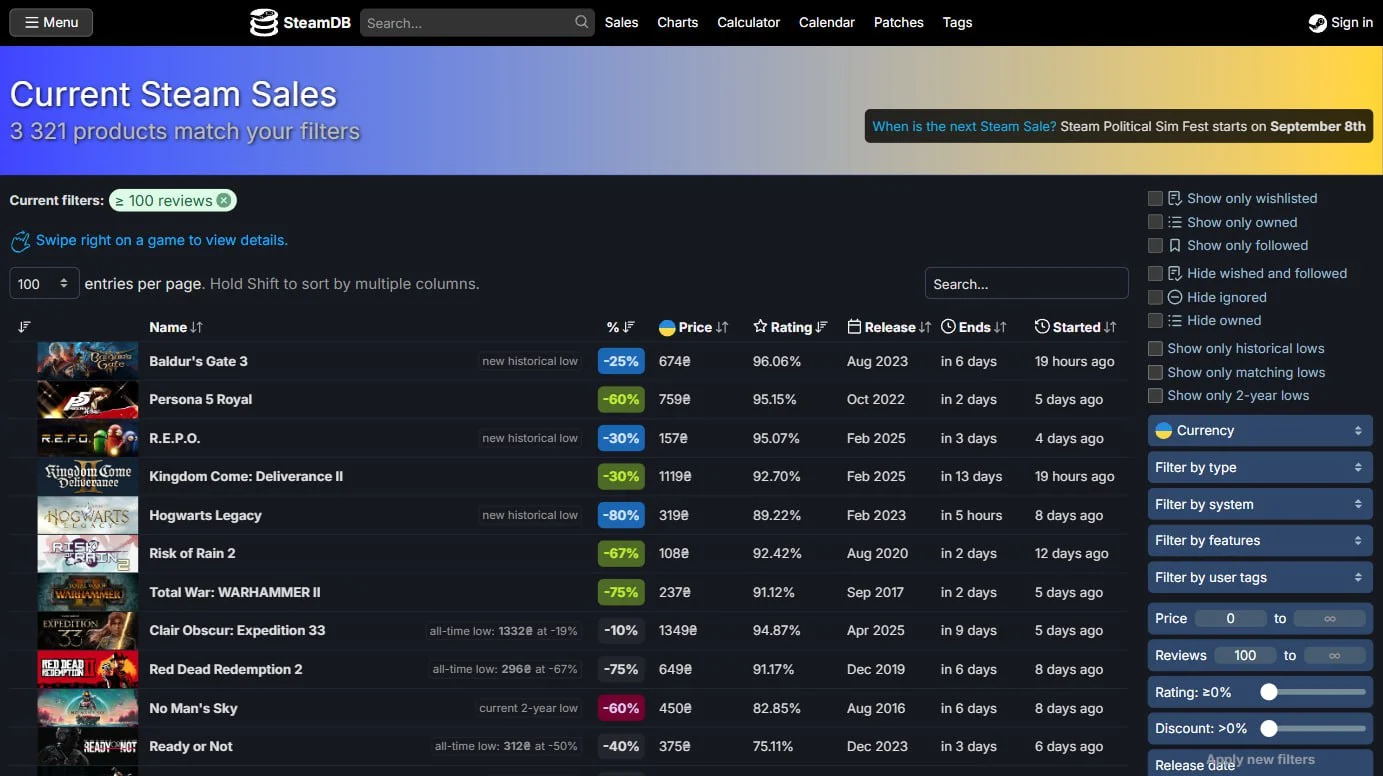
Task: Click the -80% discount badge for Hogwarts Legacy
Action: tap(621, 515)
